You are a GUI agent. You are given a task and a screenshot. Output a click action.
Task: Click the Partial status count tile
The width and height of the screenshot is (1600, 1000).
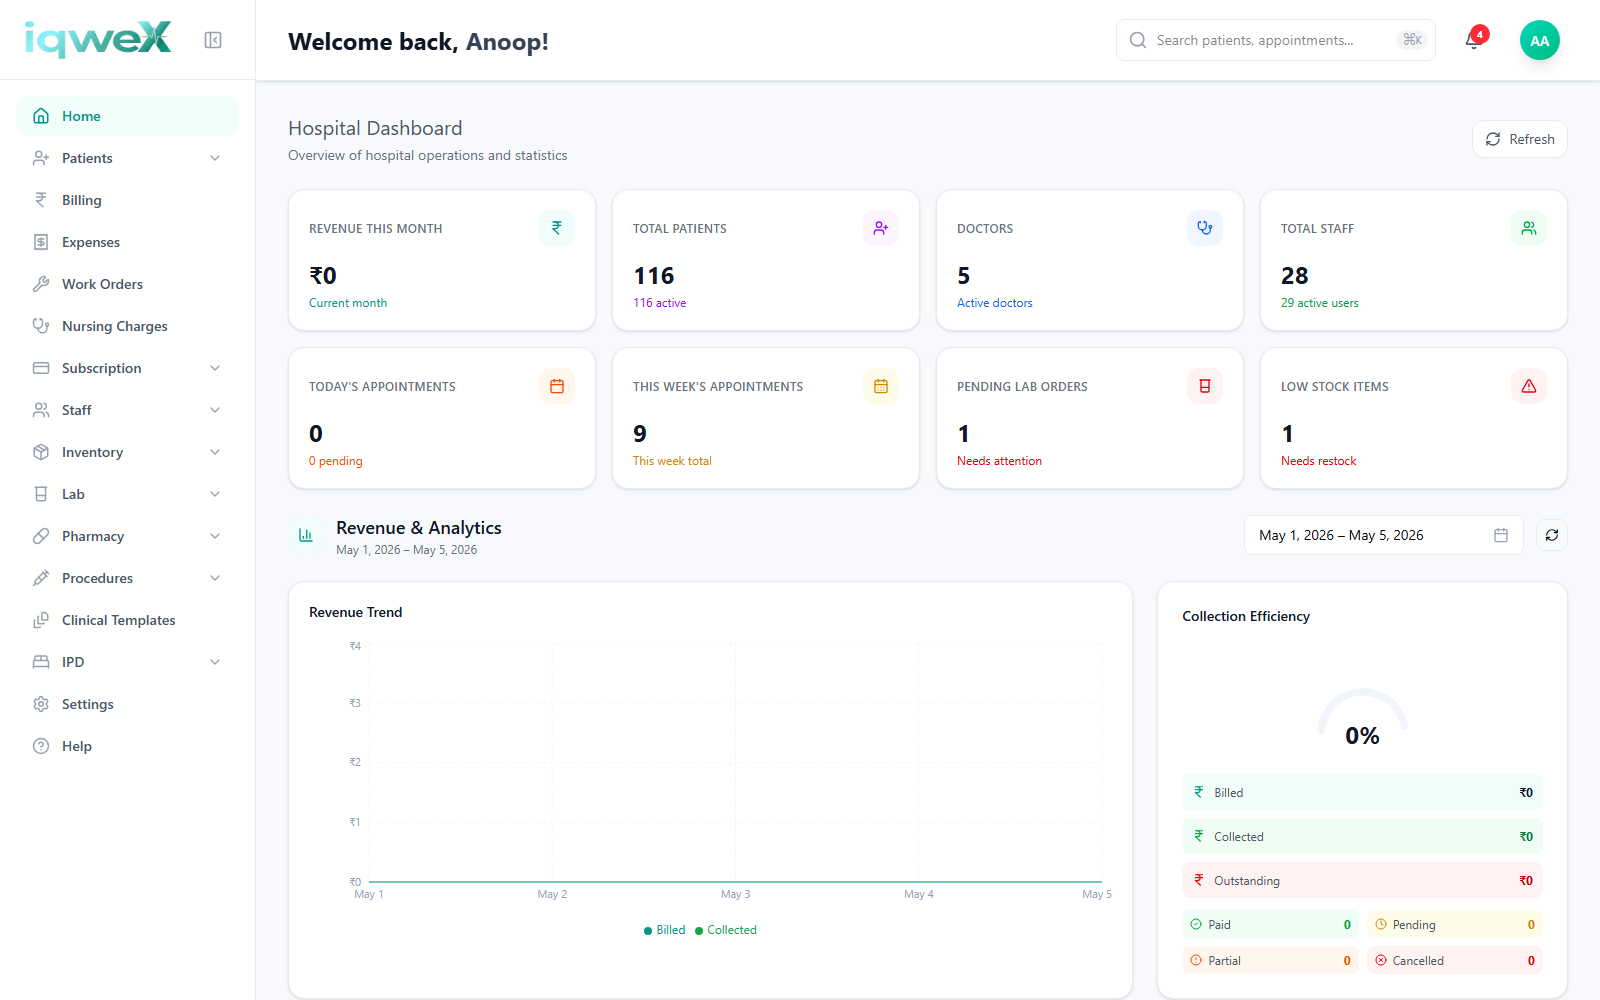1270,961
